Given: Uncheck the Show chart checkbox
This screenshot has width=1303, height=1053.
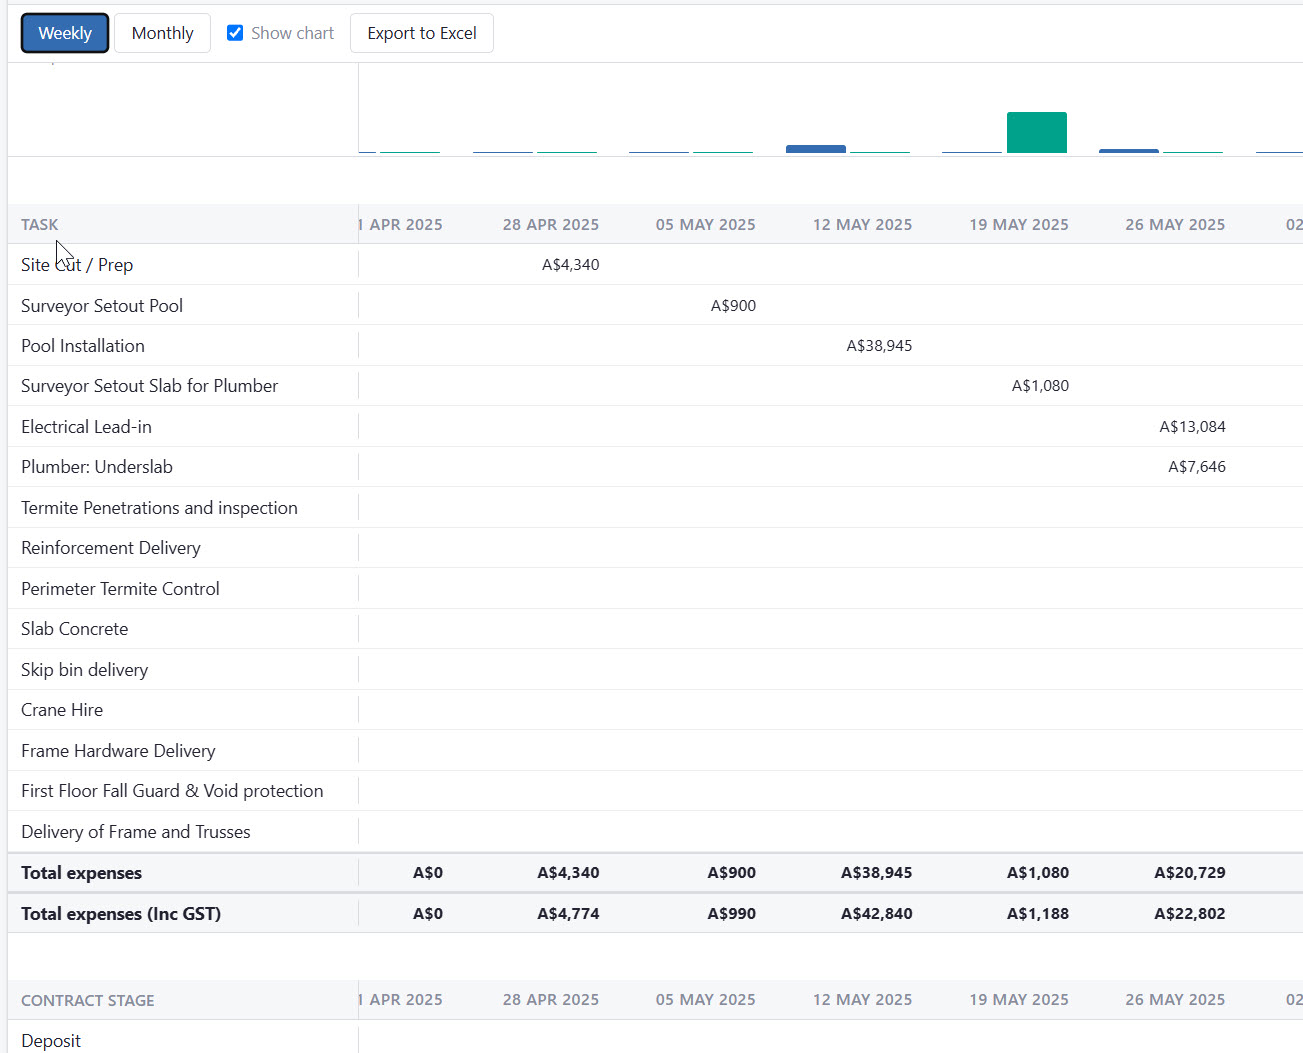Looking at the screenshot, I should 235,33.
